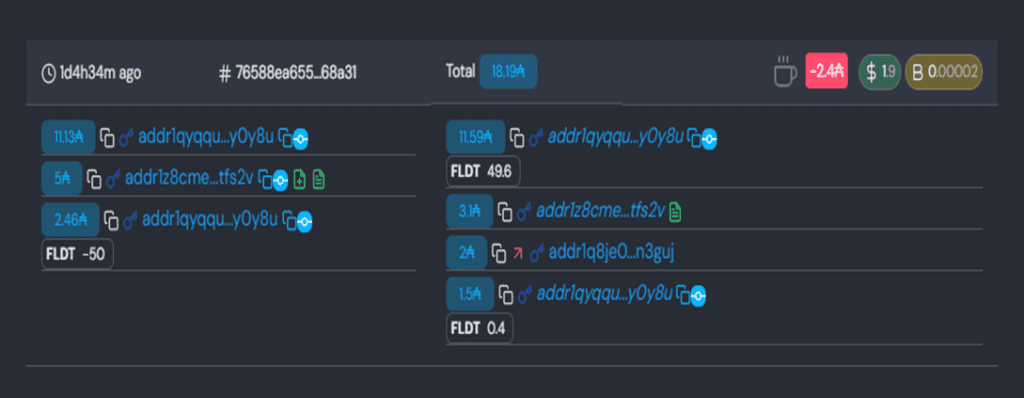Click the key icon in the 2₳ row
The width and height of the screenshot is (1024, 398).
click(x=537, y=253)
